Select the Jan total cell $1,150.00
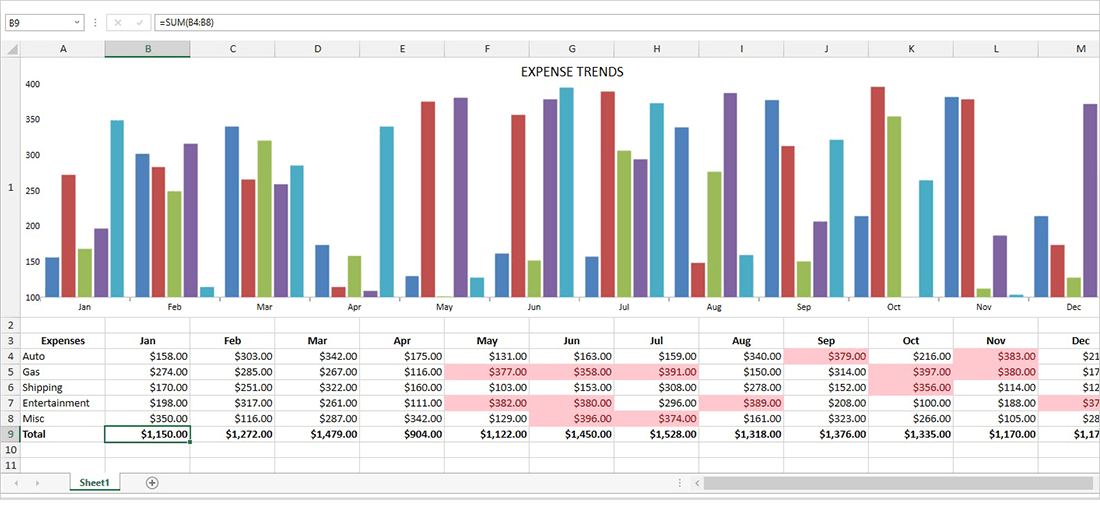 click(147, 434)
